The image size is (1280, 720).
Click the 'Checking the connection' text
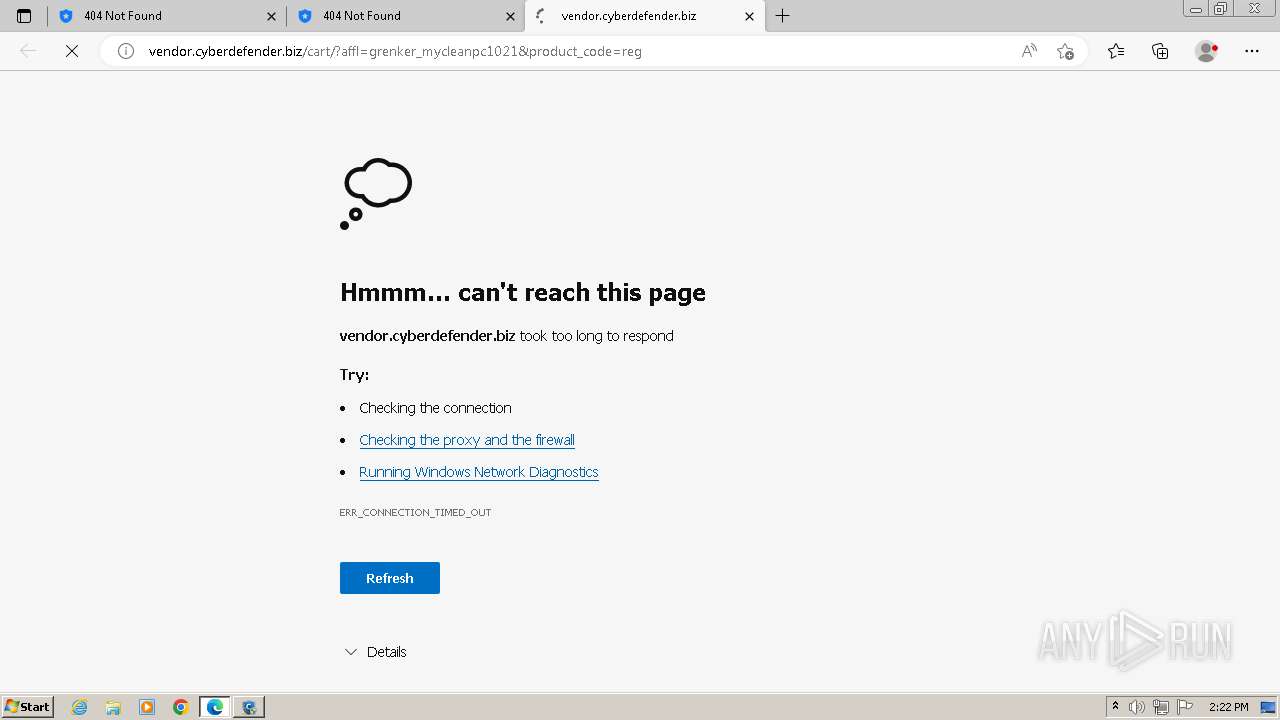[435, 408]
